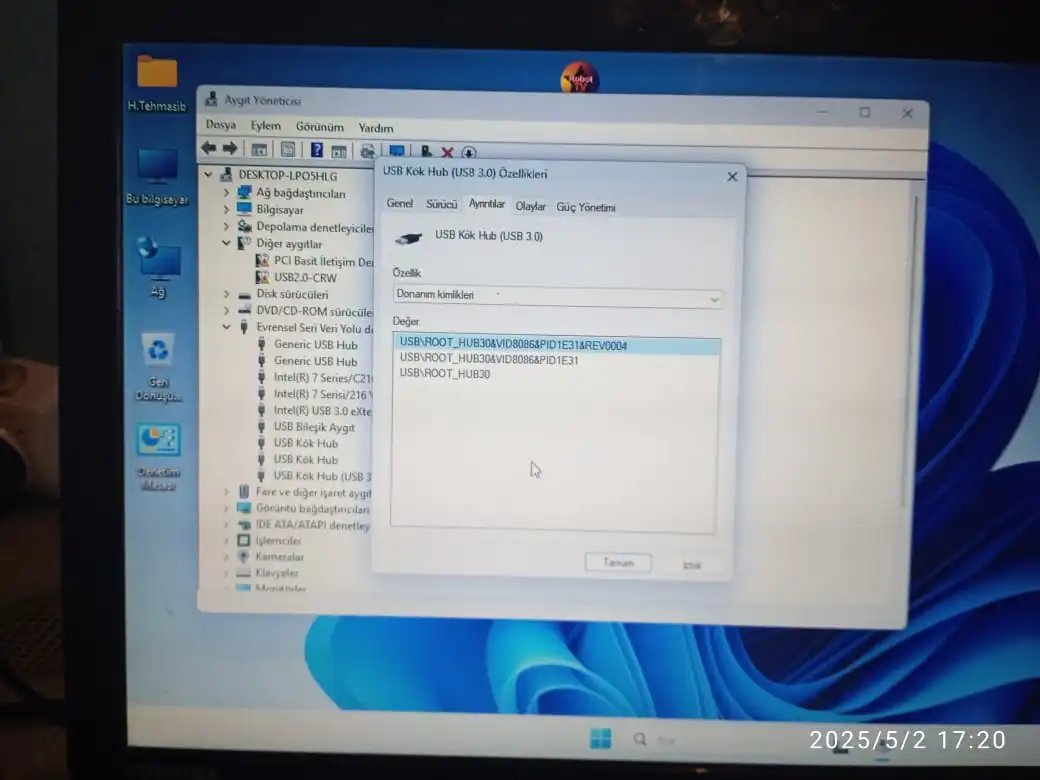Click the red X uninstall device icon

coord(448,153)
